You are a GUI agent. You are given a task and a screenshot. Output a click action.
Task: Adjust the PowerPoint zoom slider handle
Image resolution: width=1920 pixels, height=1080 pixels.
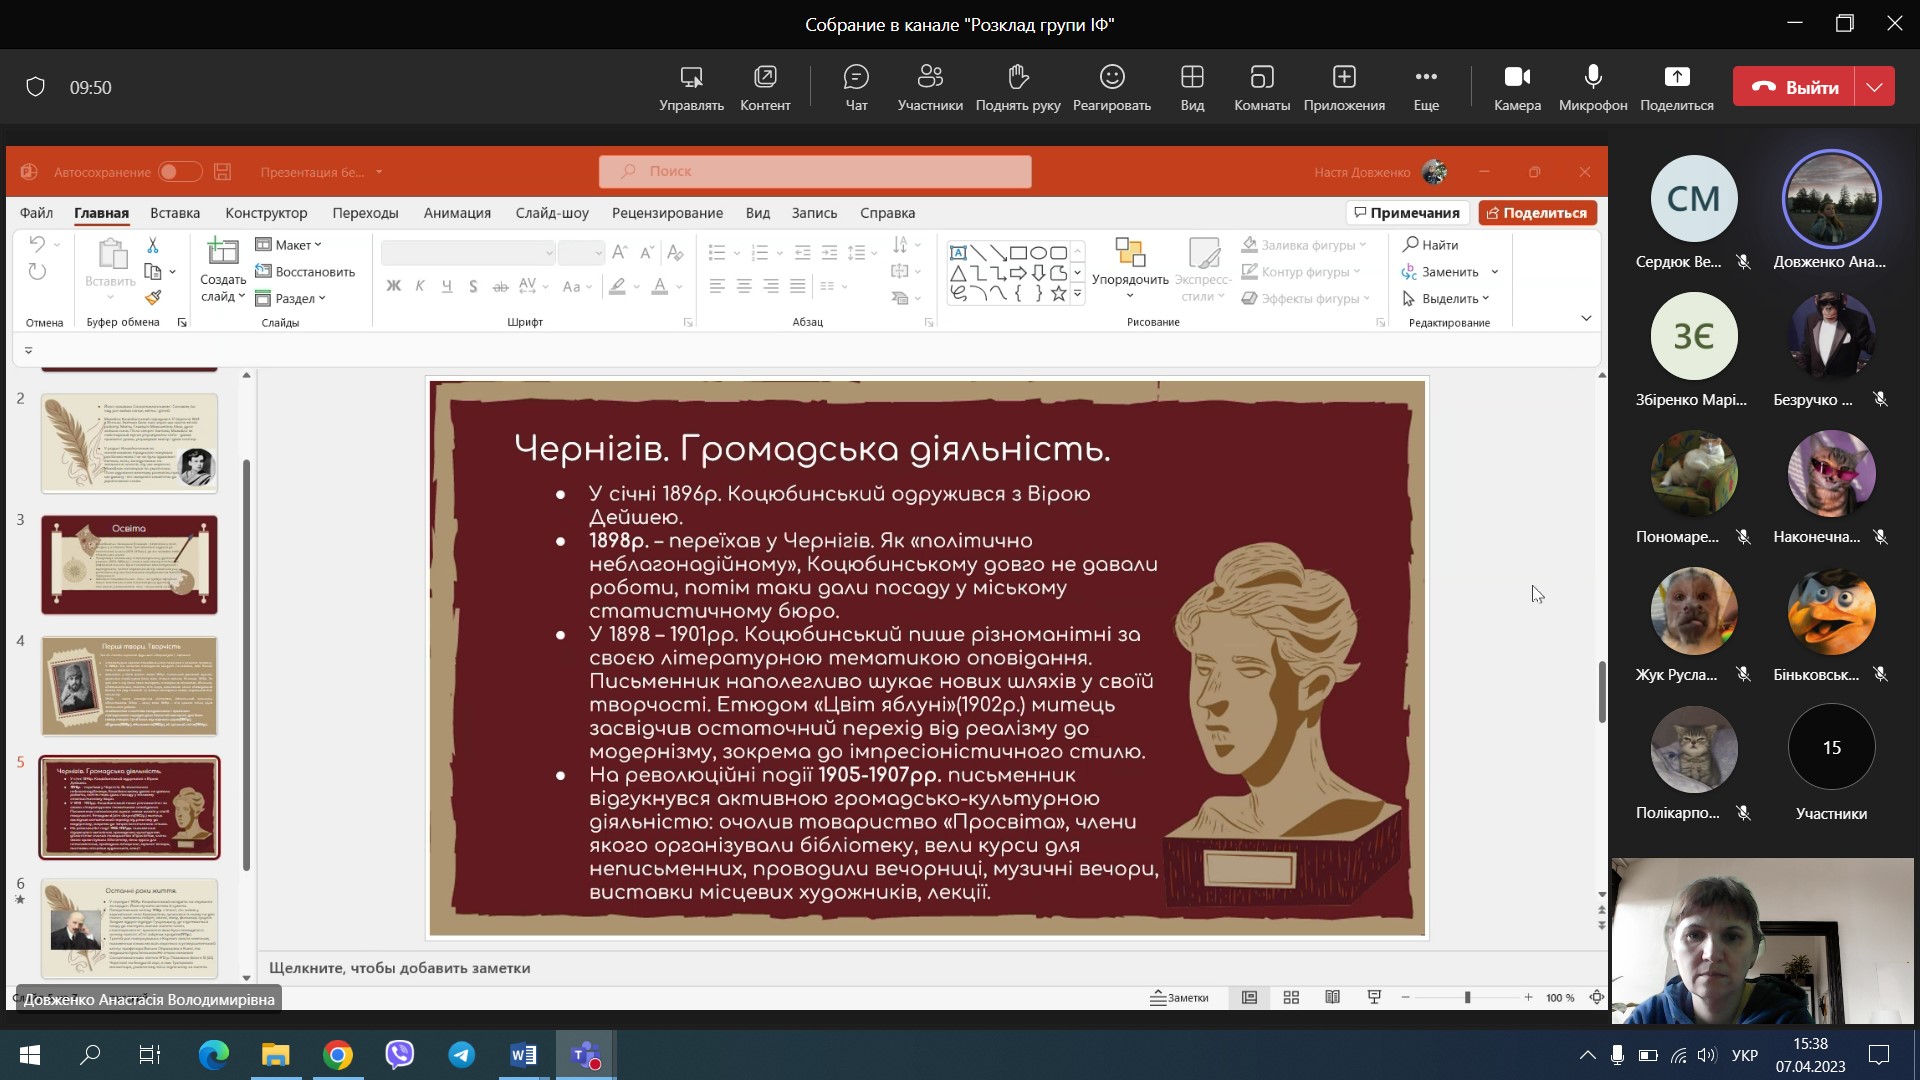point(1467,997)
